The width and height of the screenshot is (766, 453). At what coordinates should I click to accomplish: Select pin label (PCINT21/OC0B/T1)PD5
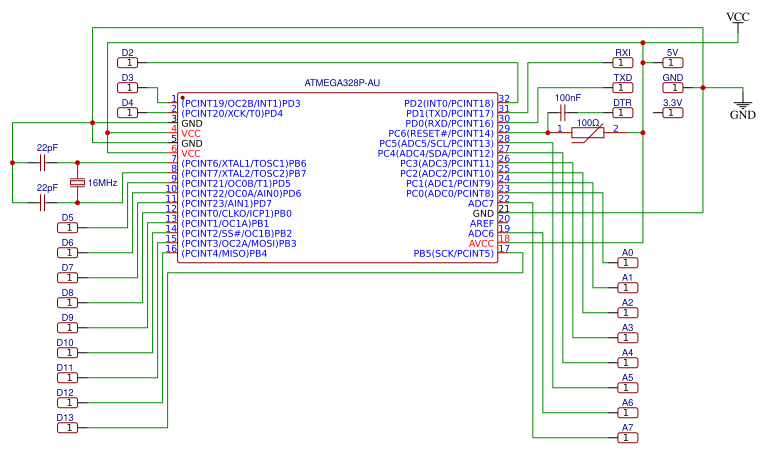236,184
